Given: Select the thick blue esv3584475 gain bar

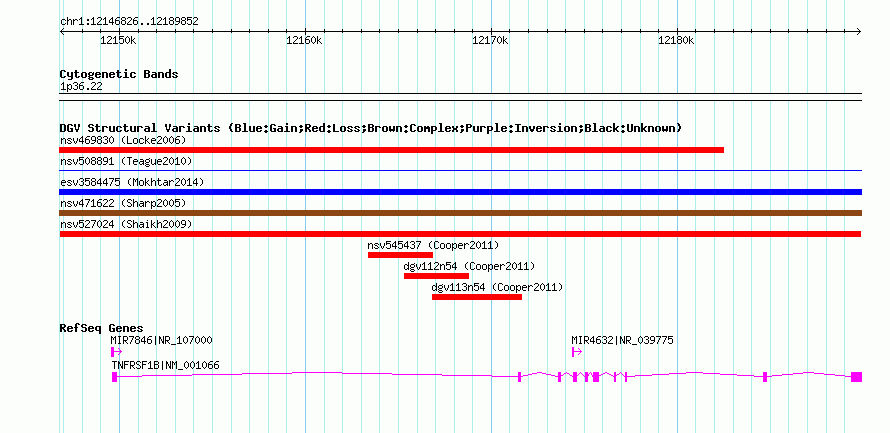Looking at the screenshot, I should (x=460, y=192).
